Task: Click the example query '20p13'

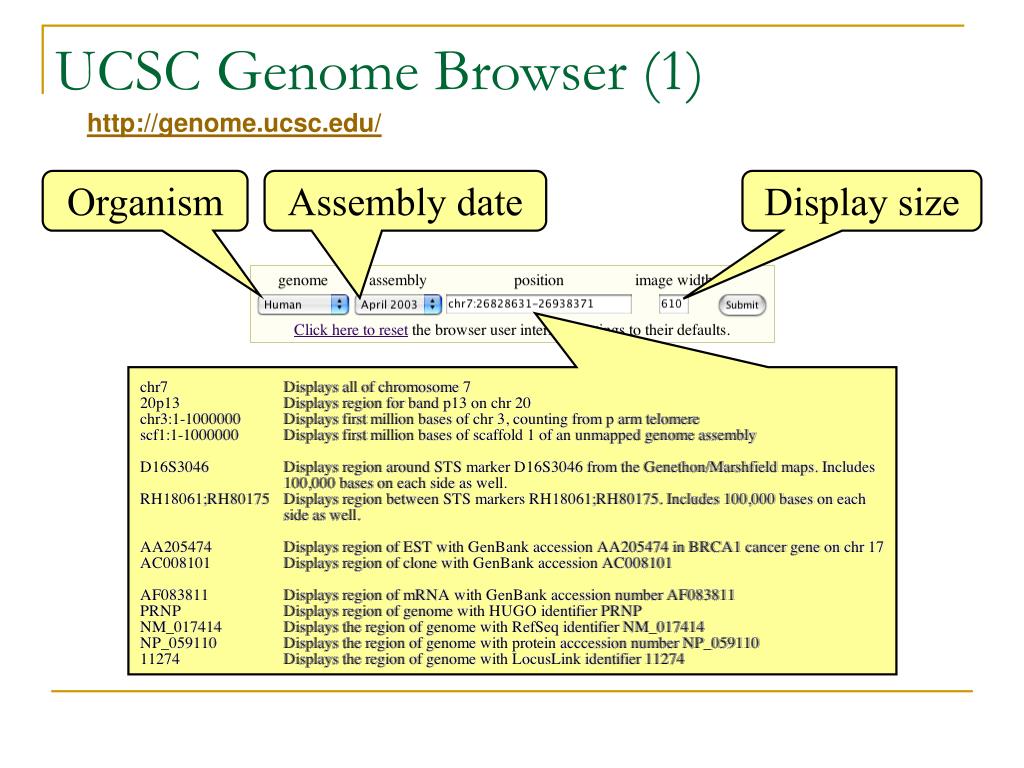Action: pyautogui.click(x=159, y=403)
